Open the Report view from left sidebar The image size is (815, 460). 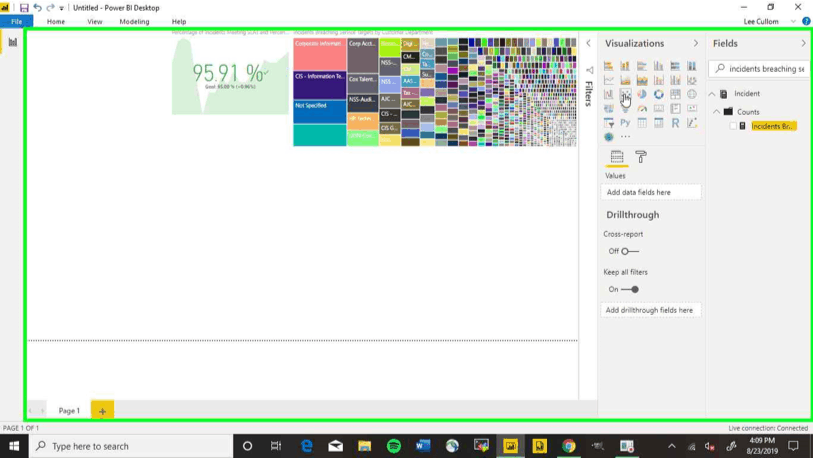(12, 42)
